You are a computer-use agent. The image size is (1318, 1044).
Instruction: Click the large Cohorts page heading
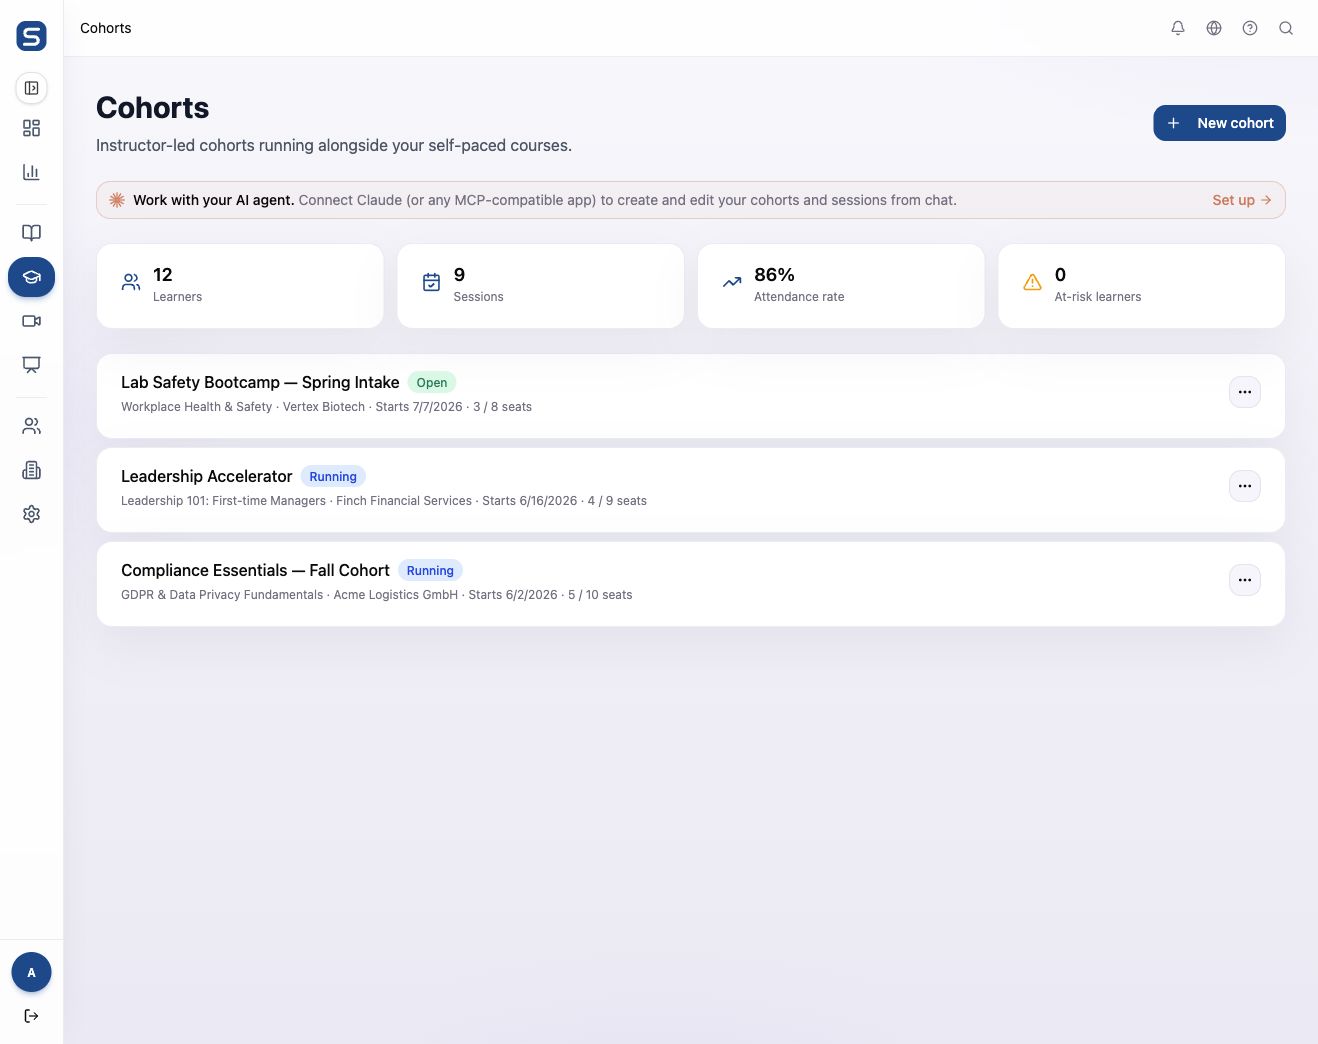pyautogui.click(x=153, y=108)
